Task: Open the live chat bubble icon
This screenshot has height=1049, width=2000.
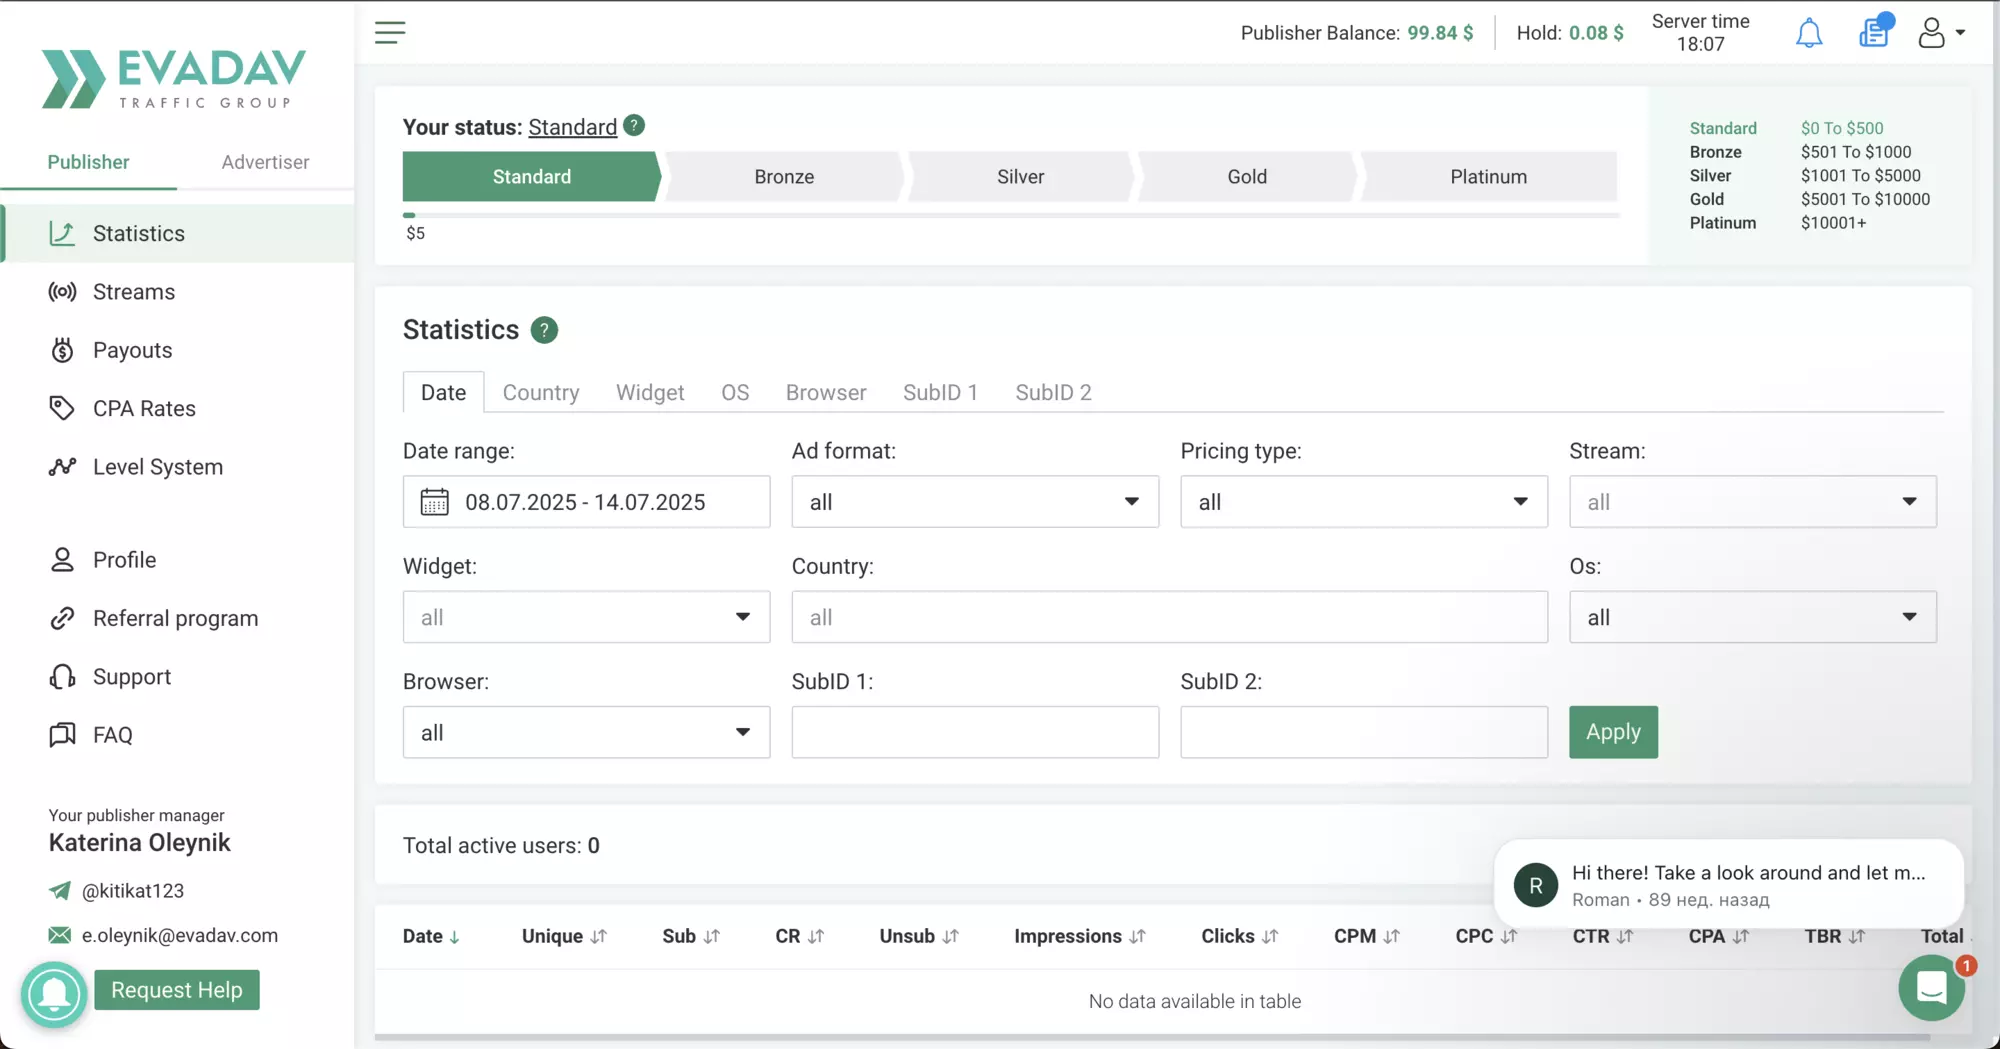Action: click(1932, 988)
